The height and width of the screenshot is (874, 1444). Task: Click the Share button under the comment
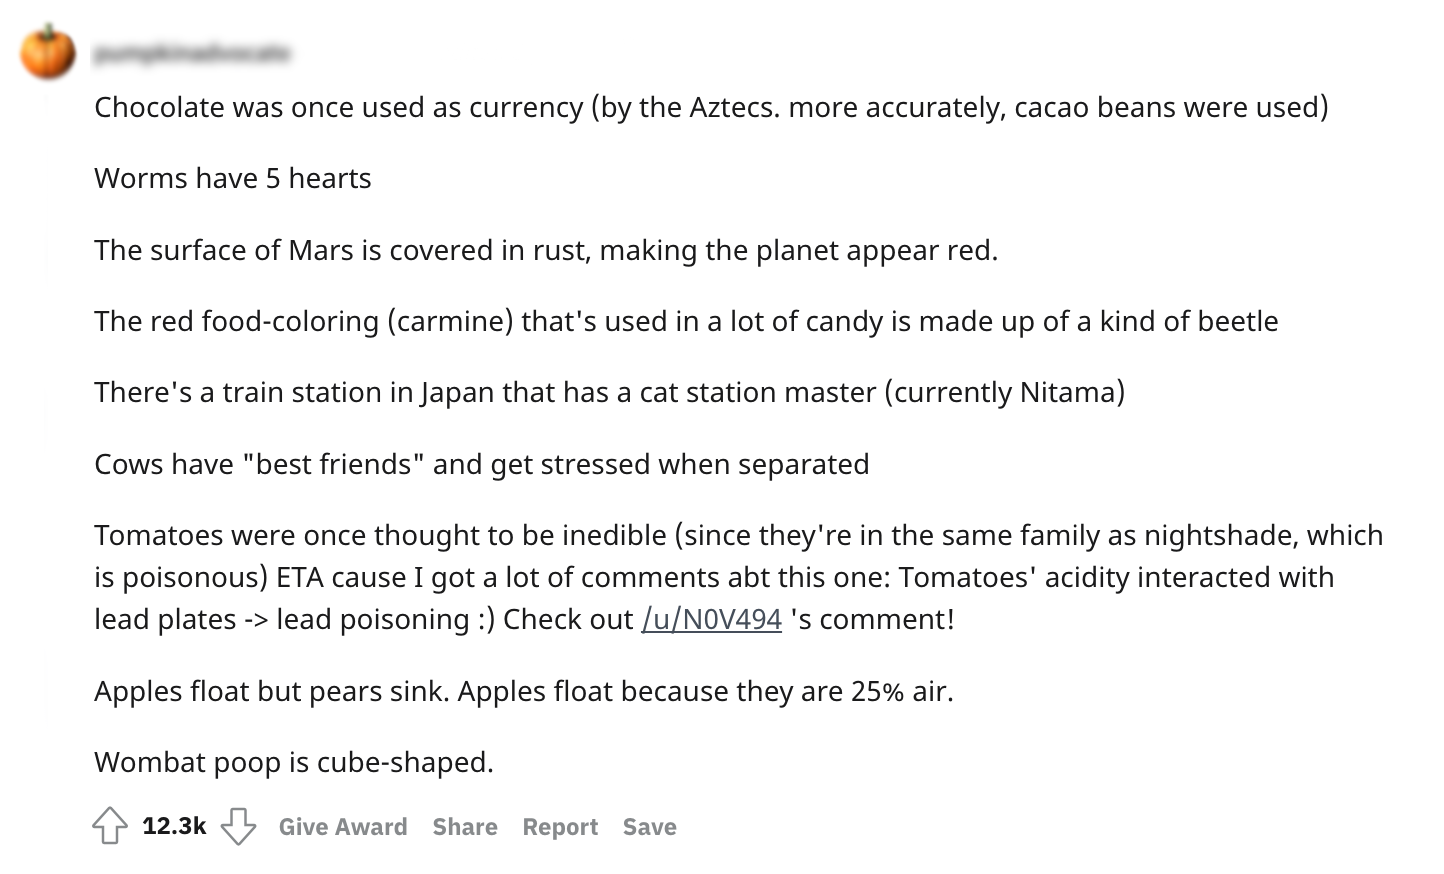[x=464, y=827]
